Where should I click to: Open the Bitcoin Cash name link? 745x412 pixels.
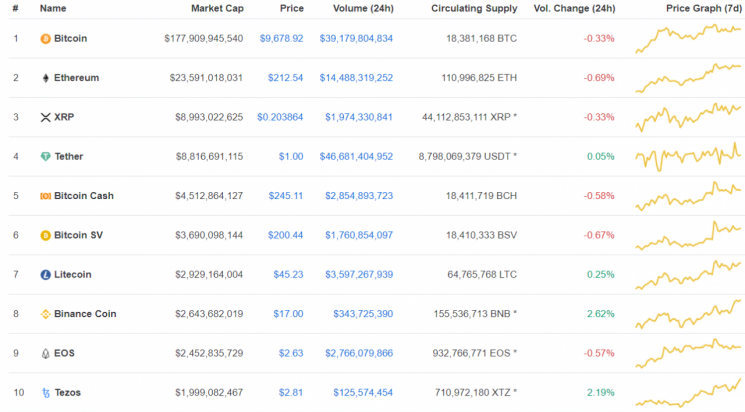[x=84, y=196]
